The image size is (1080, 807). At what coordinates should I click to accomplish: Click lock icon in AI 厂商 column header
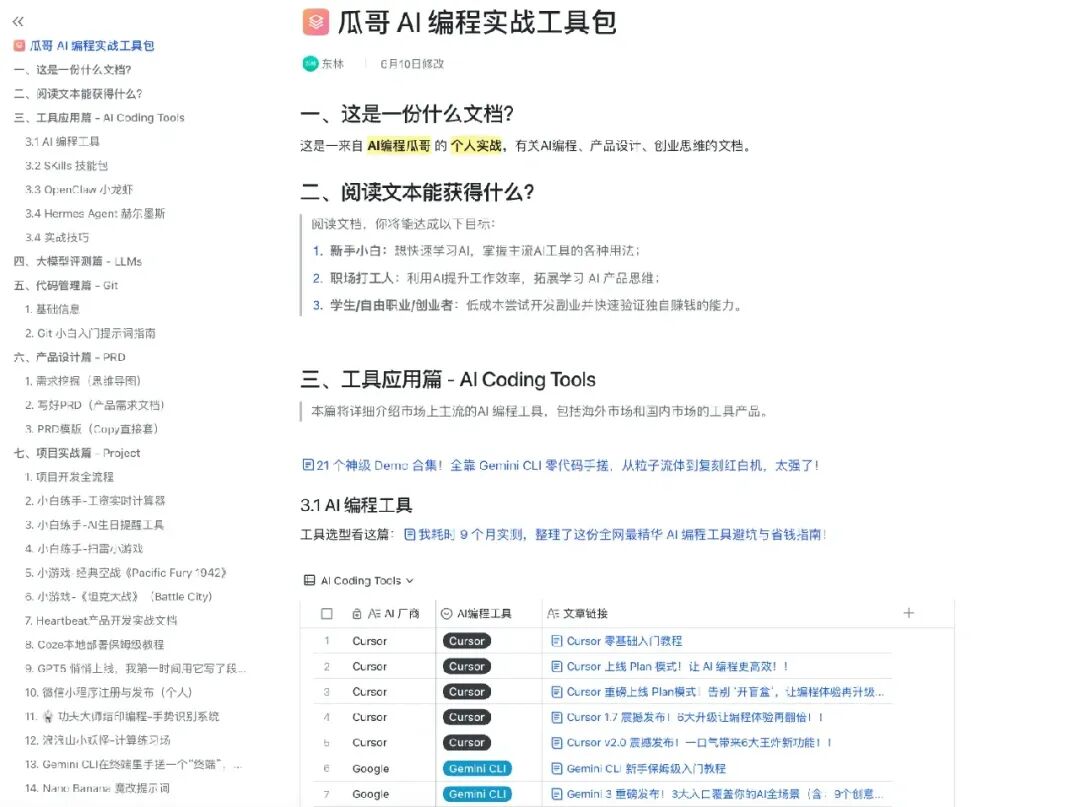click(x=356, y=614)
